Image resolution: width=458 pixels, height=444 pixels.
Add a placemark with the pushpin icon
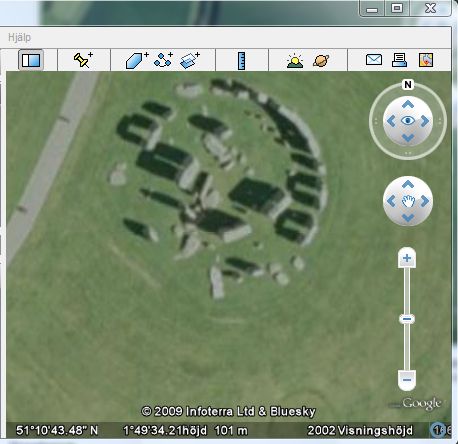pos(83,60)
